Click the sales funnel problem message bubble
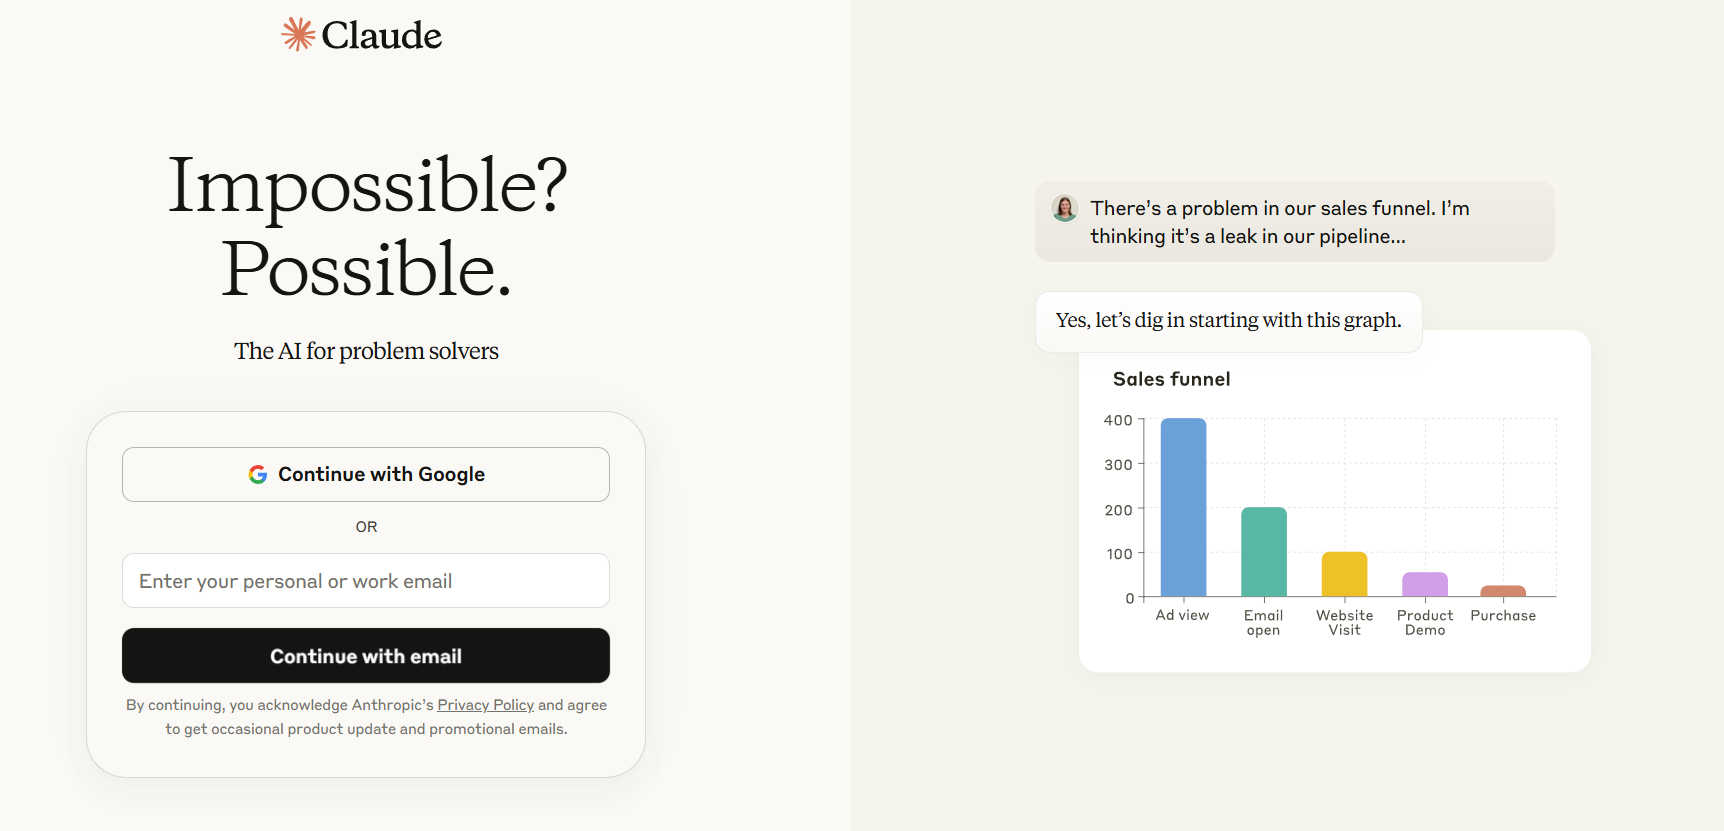1724x831 pixels. (x=1295, y=222)
